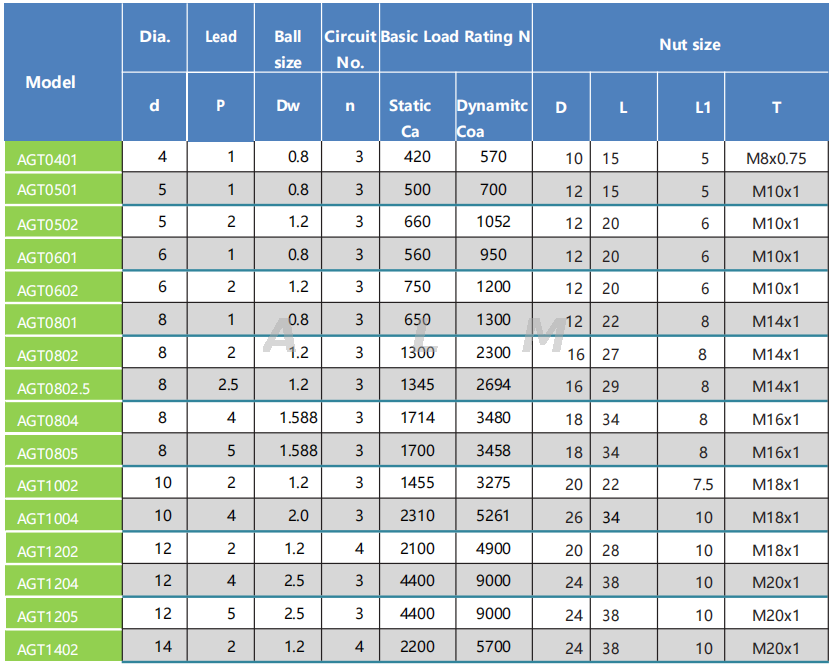Click the 1714 static load value
This screenshot has width=833, height=667.
[417, 418]
